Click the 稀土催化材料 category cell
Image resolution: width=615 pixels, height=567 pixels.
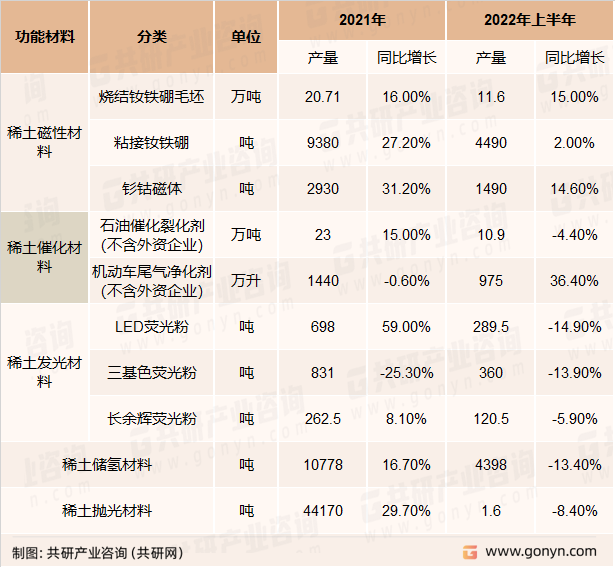[x=44, y=257]
